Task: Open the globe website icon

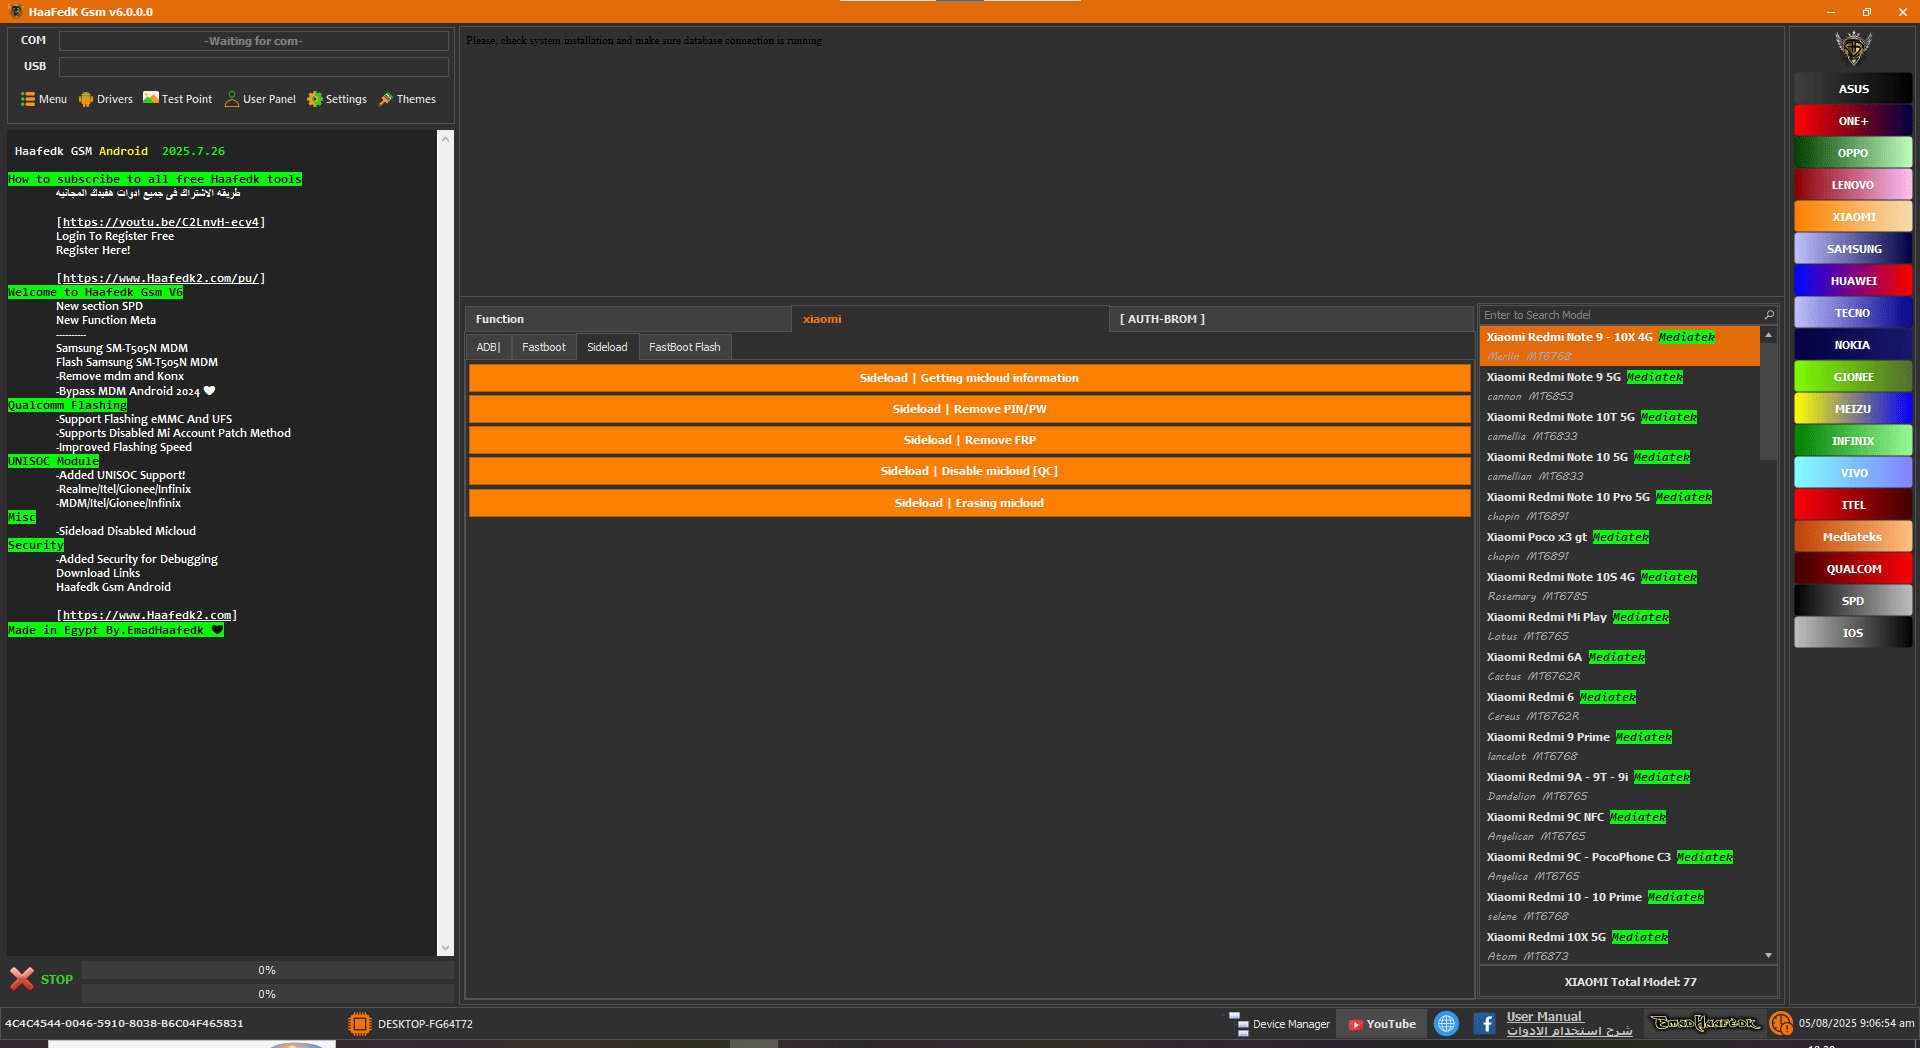Action: [1446, 1023]
